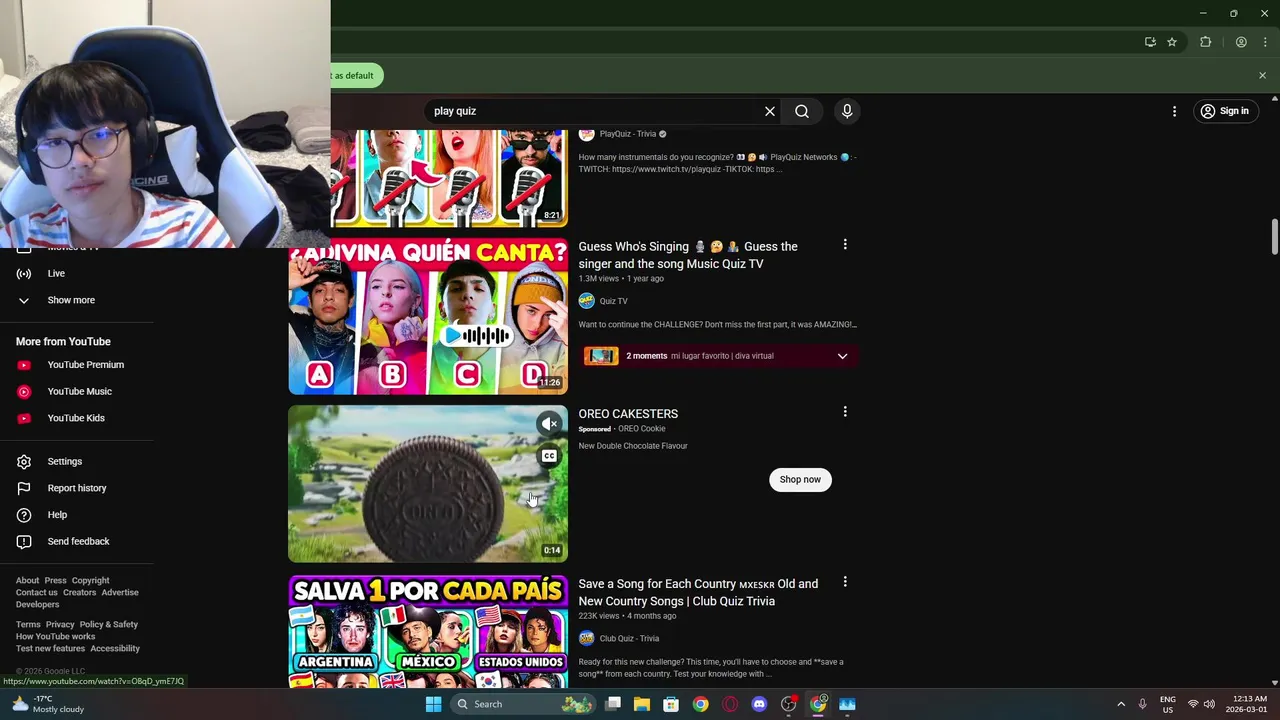This screenshot has width=1280, height=720.
Task: Open the Chrome three-dot menu
Action: 1265,42
